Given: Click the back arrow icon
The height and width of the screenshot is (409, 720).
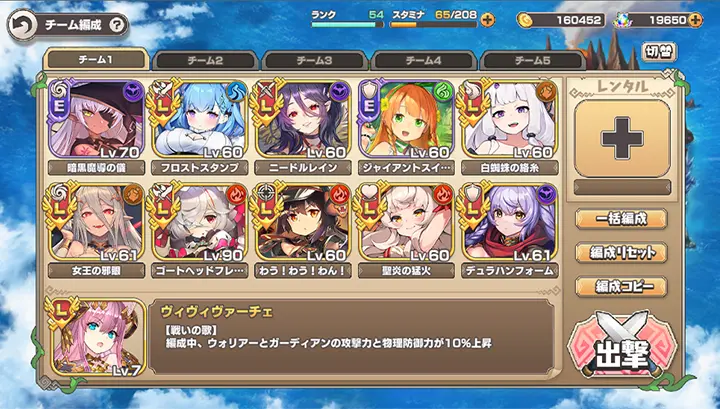Looking at the screenshot, I should pos(22,25).
